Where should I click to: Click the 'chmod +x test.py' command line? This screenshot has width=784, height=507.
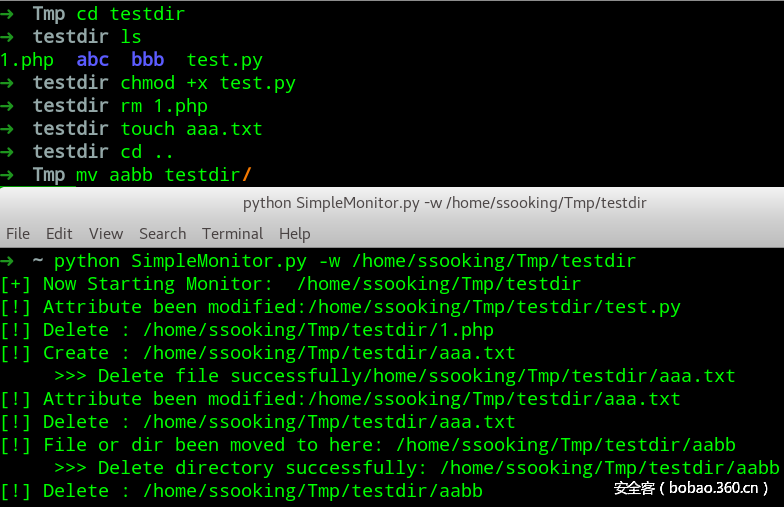(208, 83)
